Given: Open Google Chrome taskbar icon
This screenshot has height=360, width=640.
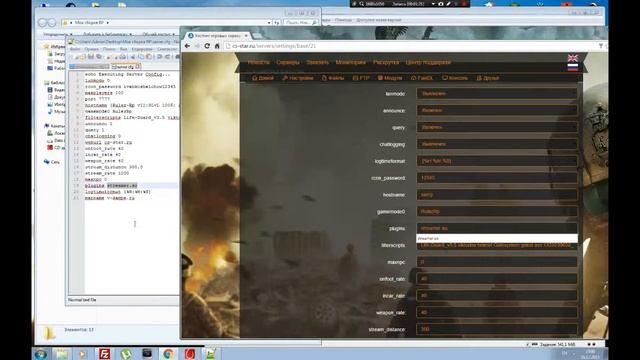Looking at the screenshot, I should click(x=168, y=353).
